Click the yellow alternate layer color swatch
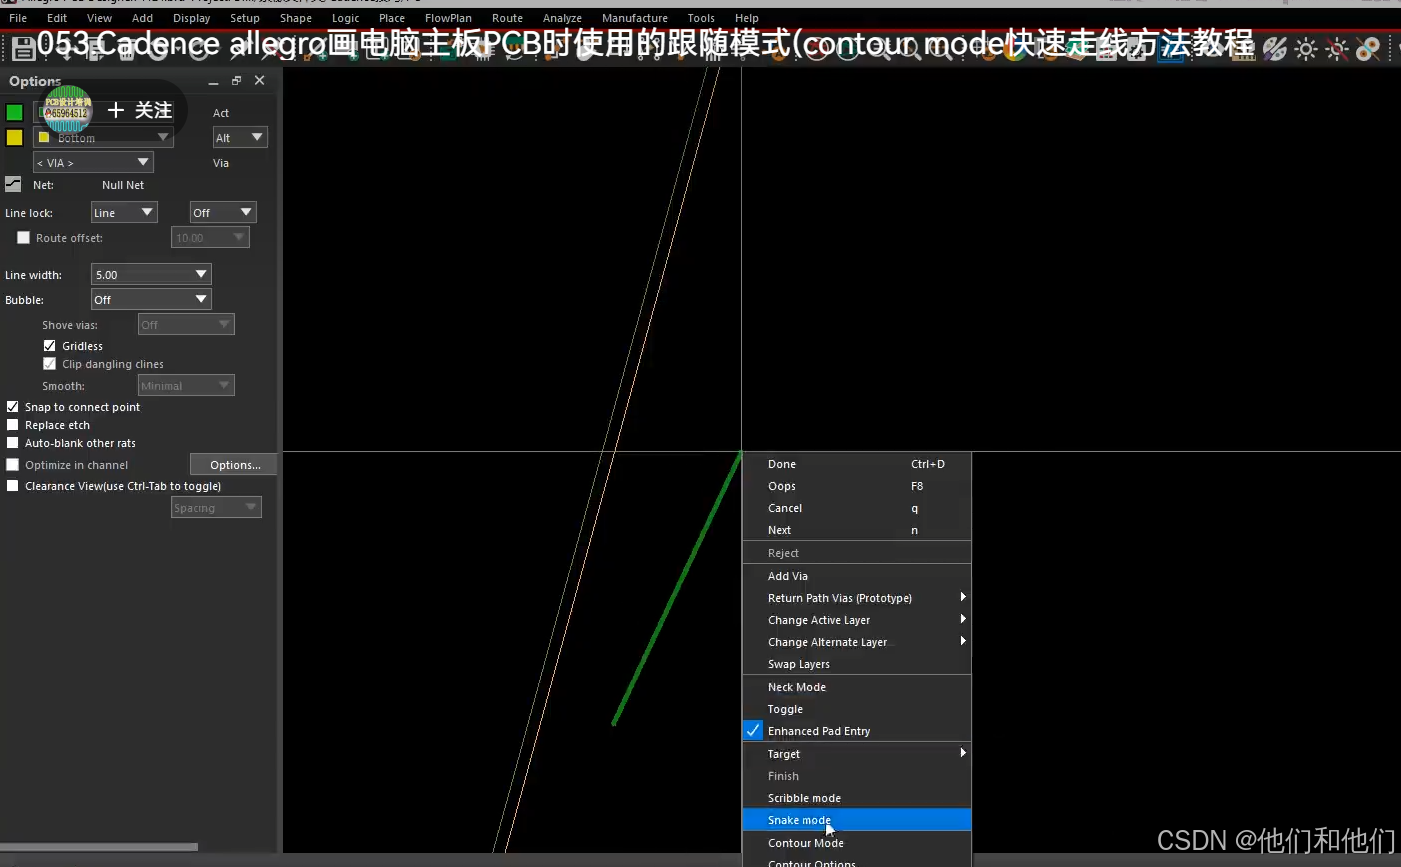 tap(14, 137)
